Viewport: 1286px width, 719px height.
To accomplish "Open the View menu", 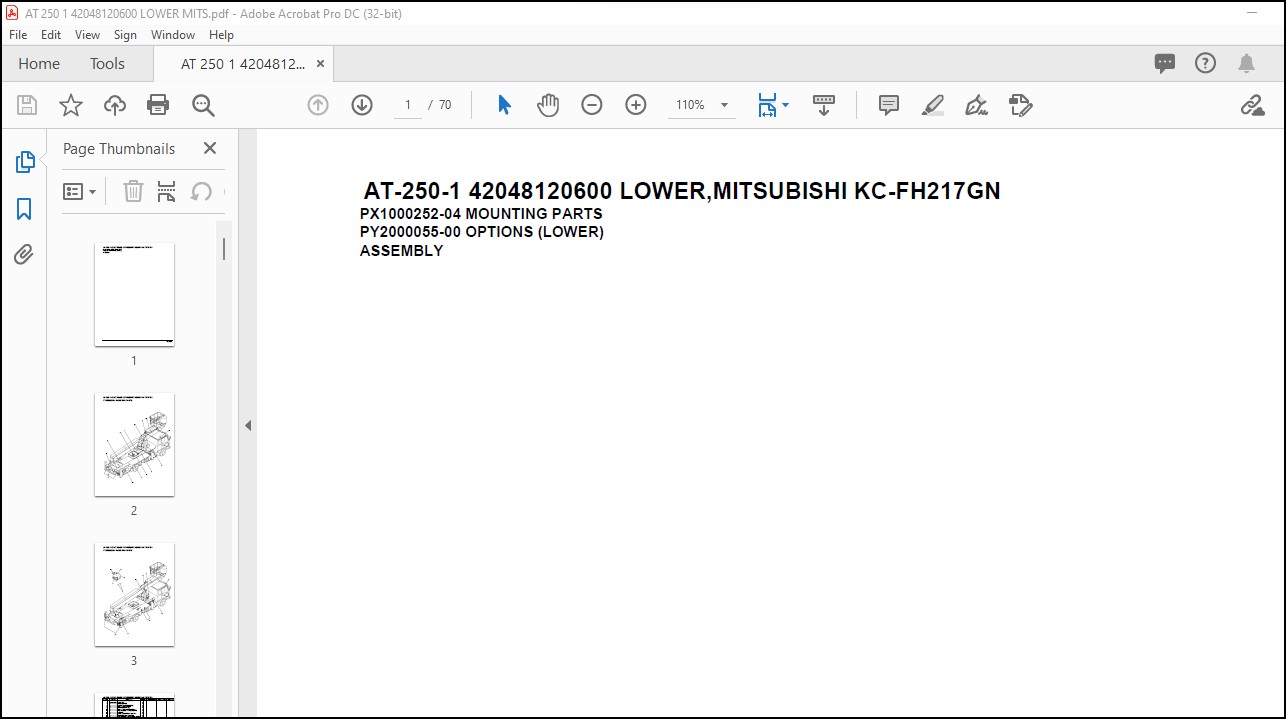I will click(x=88, y=34).
